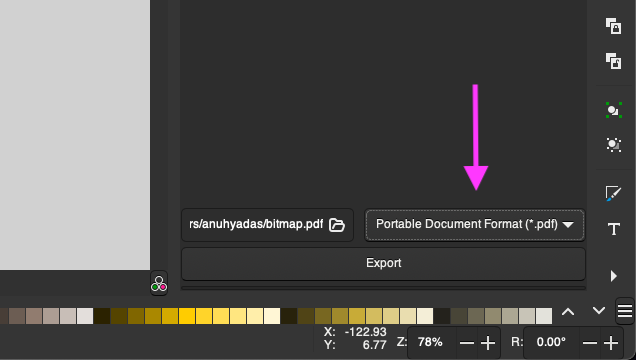Click the green-cornered object selection icon
Viewport: 636px width, 360px height.
click(x=614, y=110)
